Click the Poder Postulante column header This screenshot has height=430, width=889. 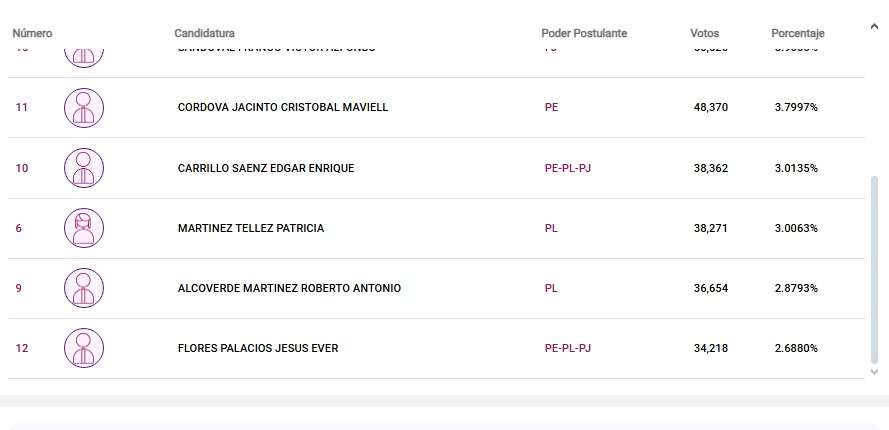tap(584, 34)
